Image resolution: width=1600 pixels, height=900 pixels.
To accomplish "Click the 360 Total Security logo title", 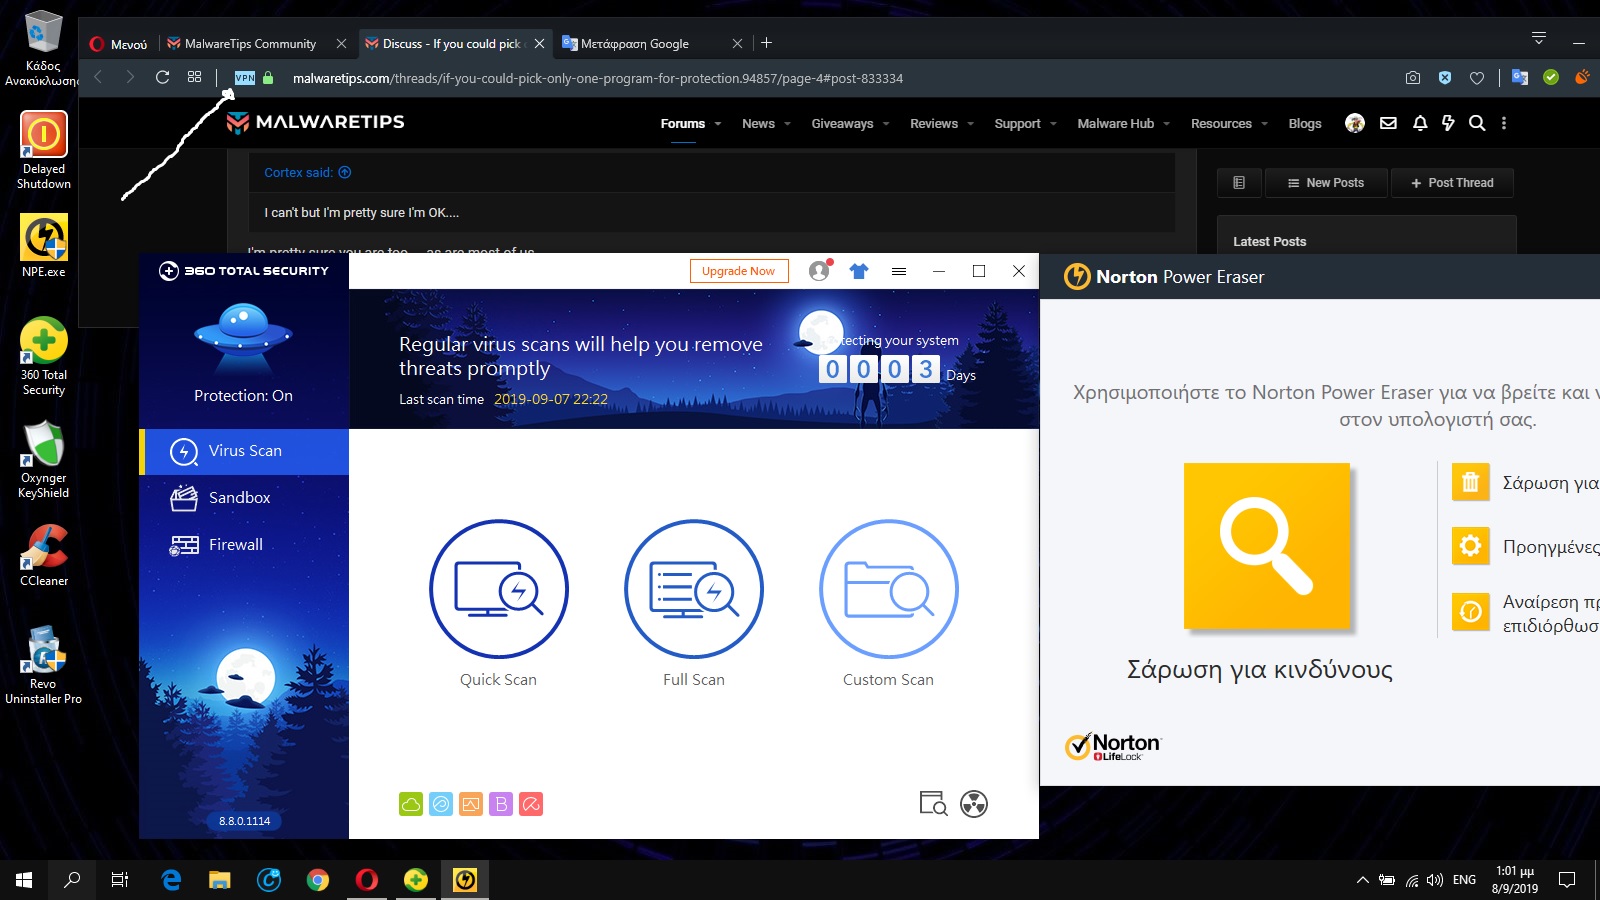I will click(244, 271).
